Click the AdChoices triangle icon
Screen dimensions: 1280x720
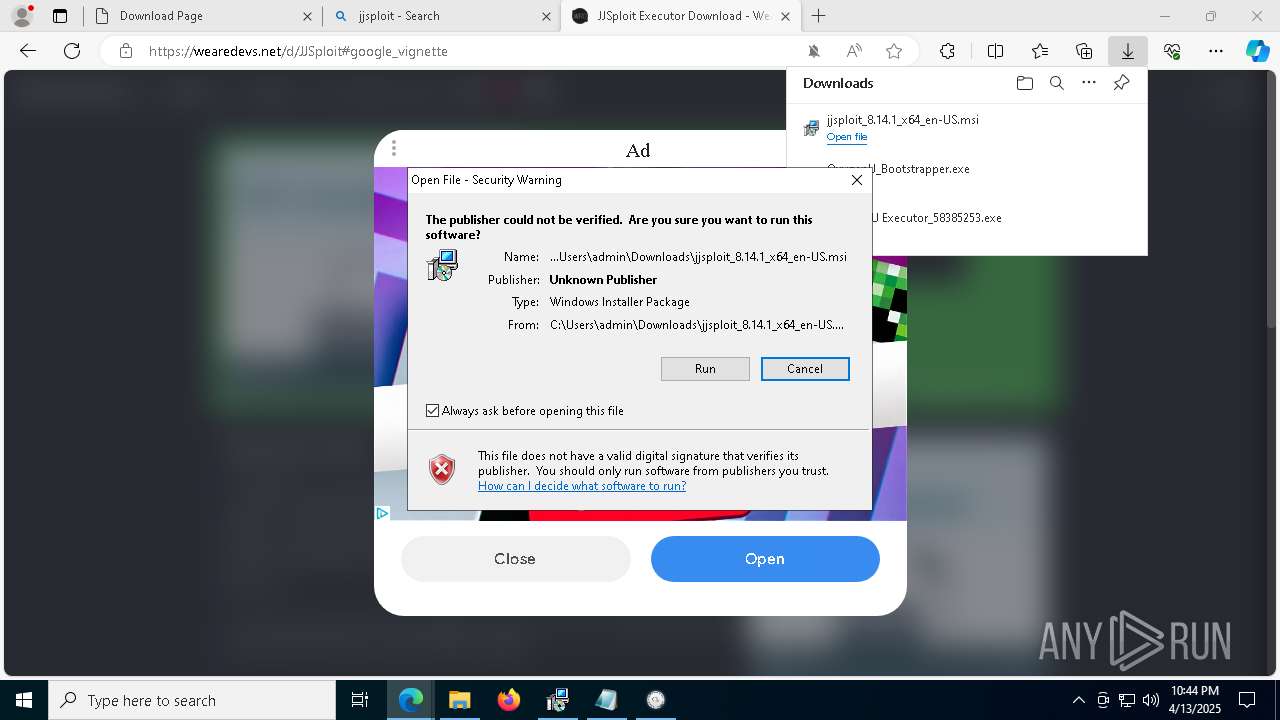point(382,513)
